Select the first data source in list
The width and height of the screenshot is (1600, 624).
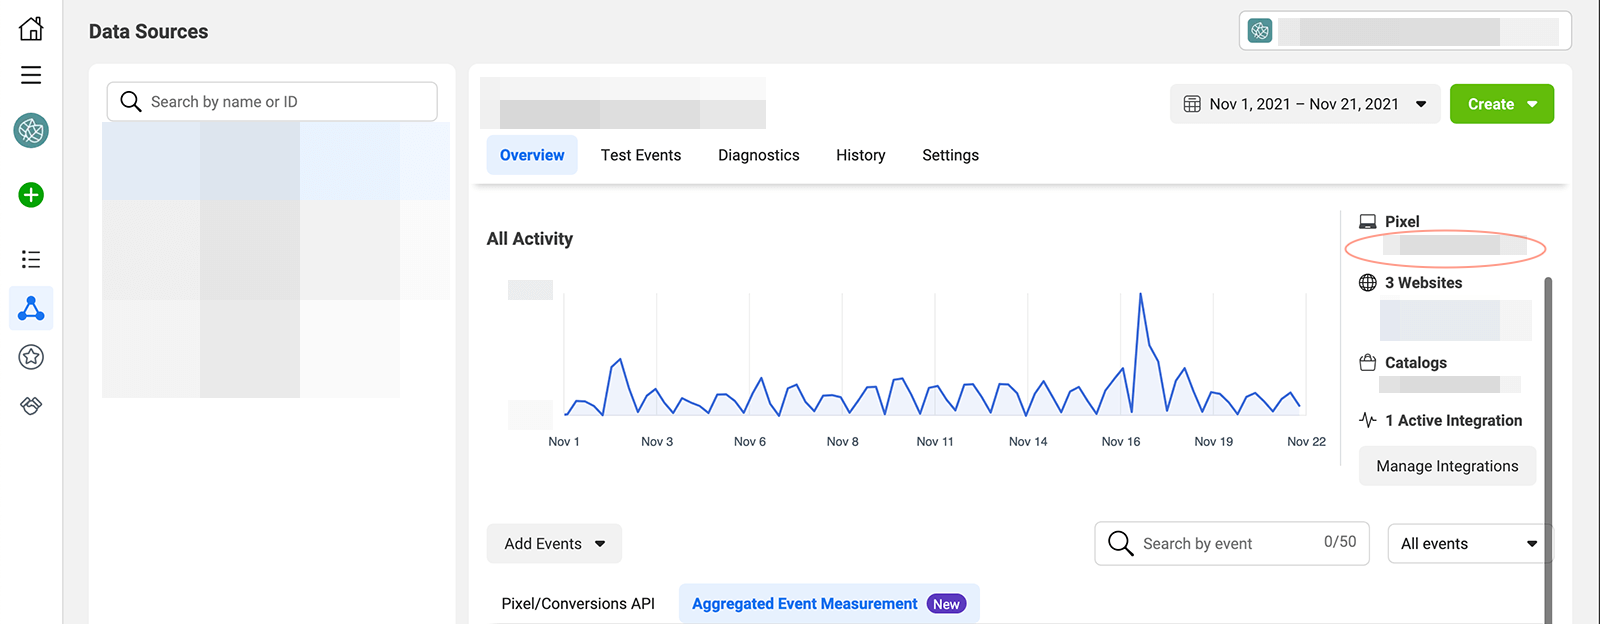(x=276, y=161)
